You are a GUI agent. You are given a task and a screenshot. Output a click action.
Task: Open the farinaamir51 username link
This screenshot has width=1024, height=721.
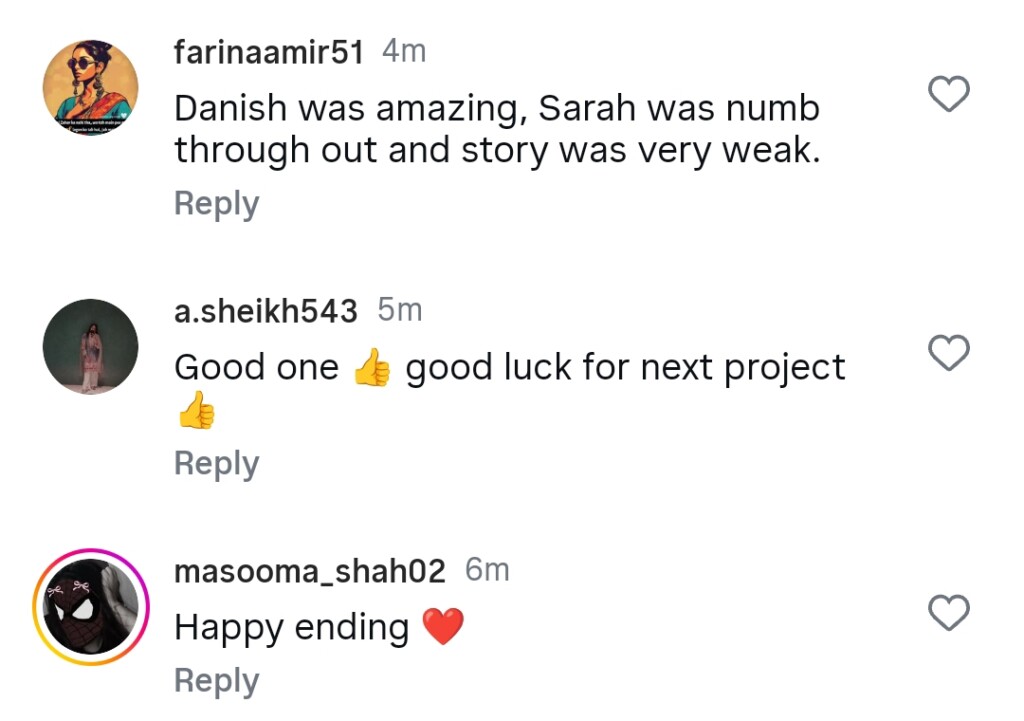pos(269,53)
